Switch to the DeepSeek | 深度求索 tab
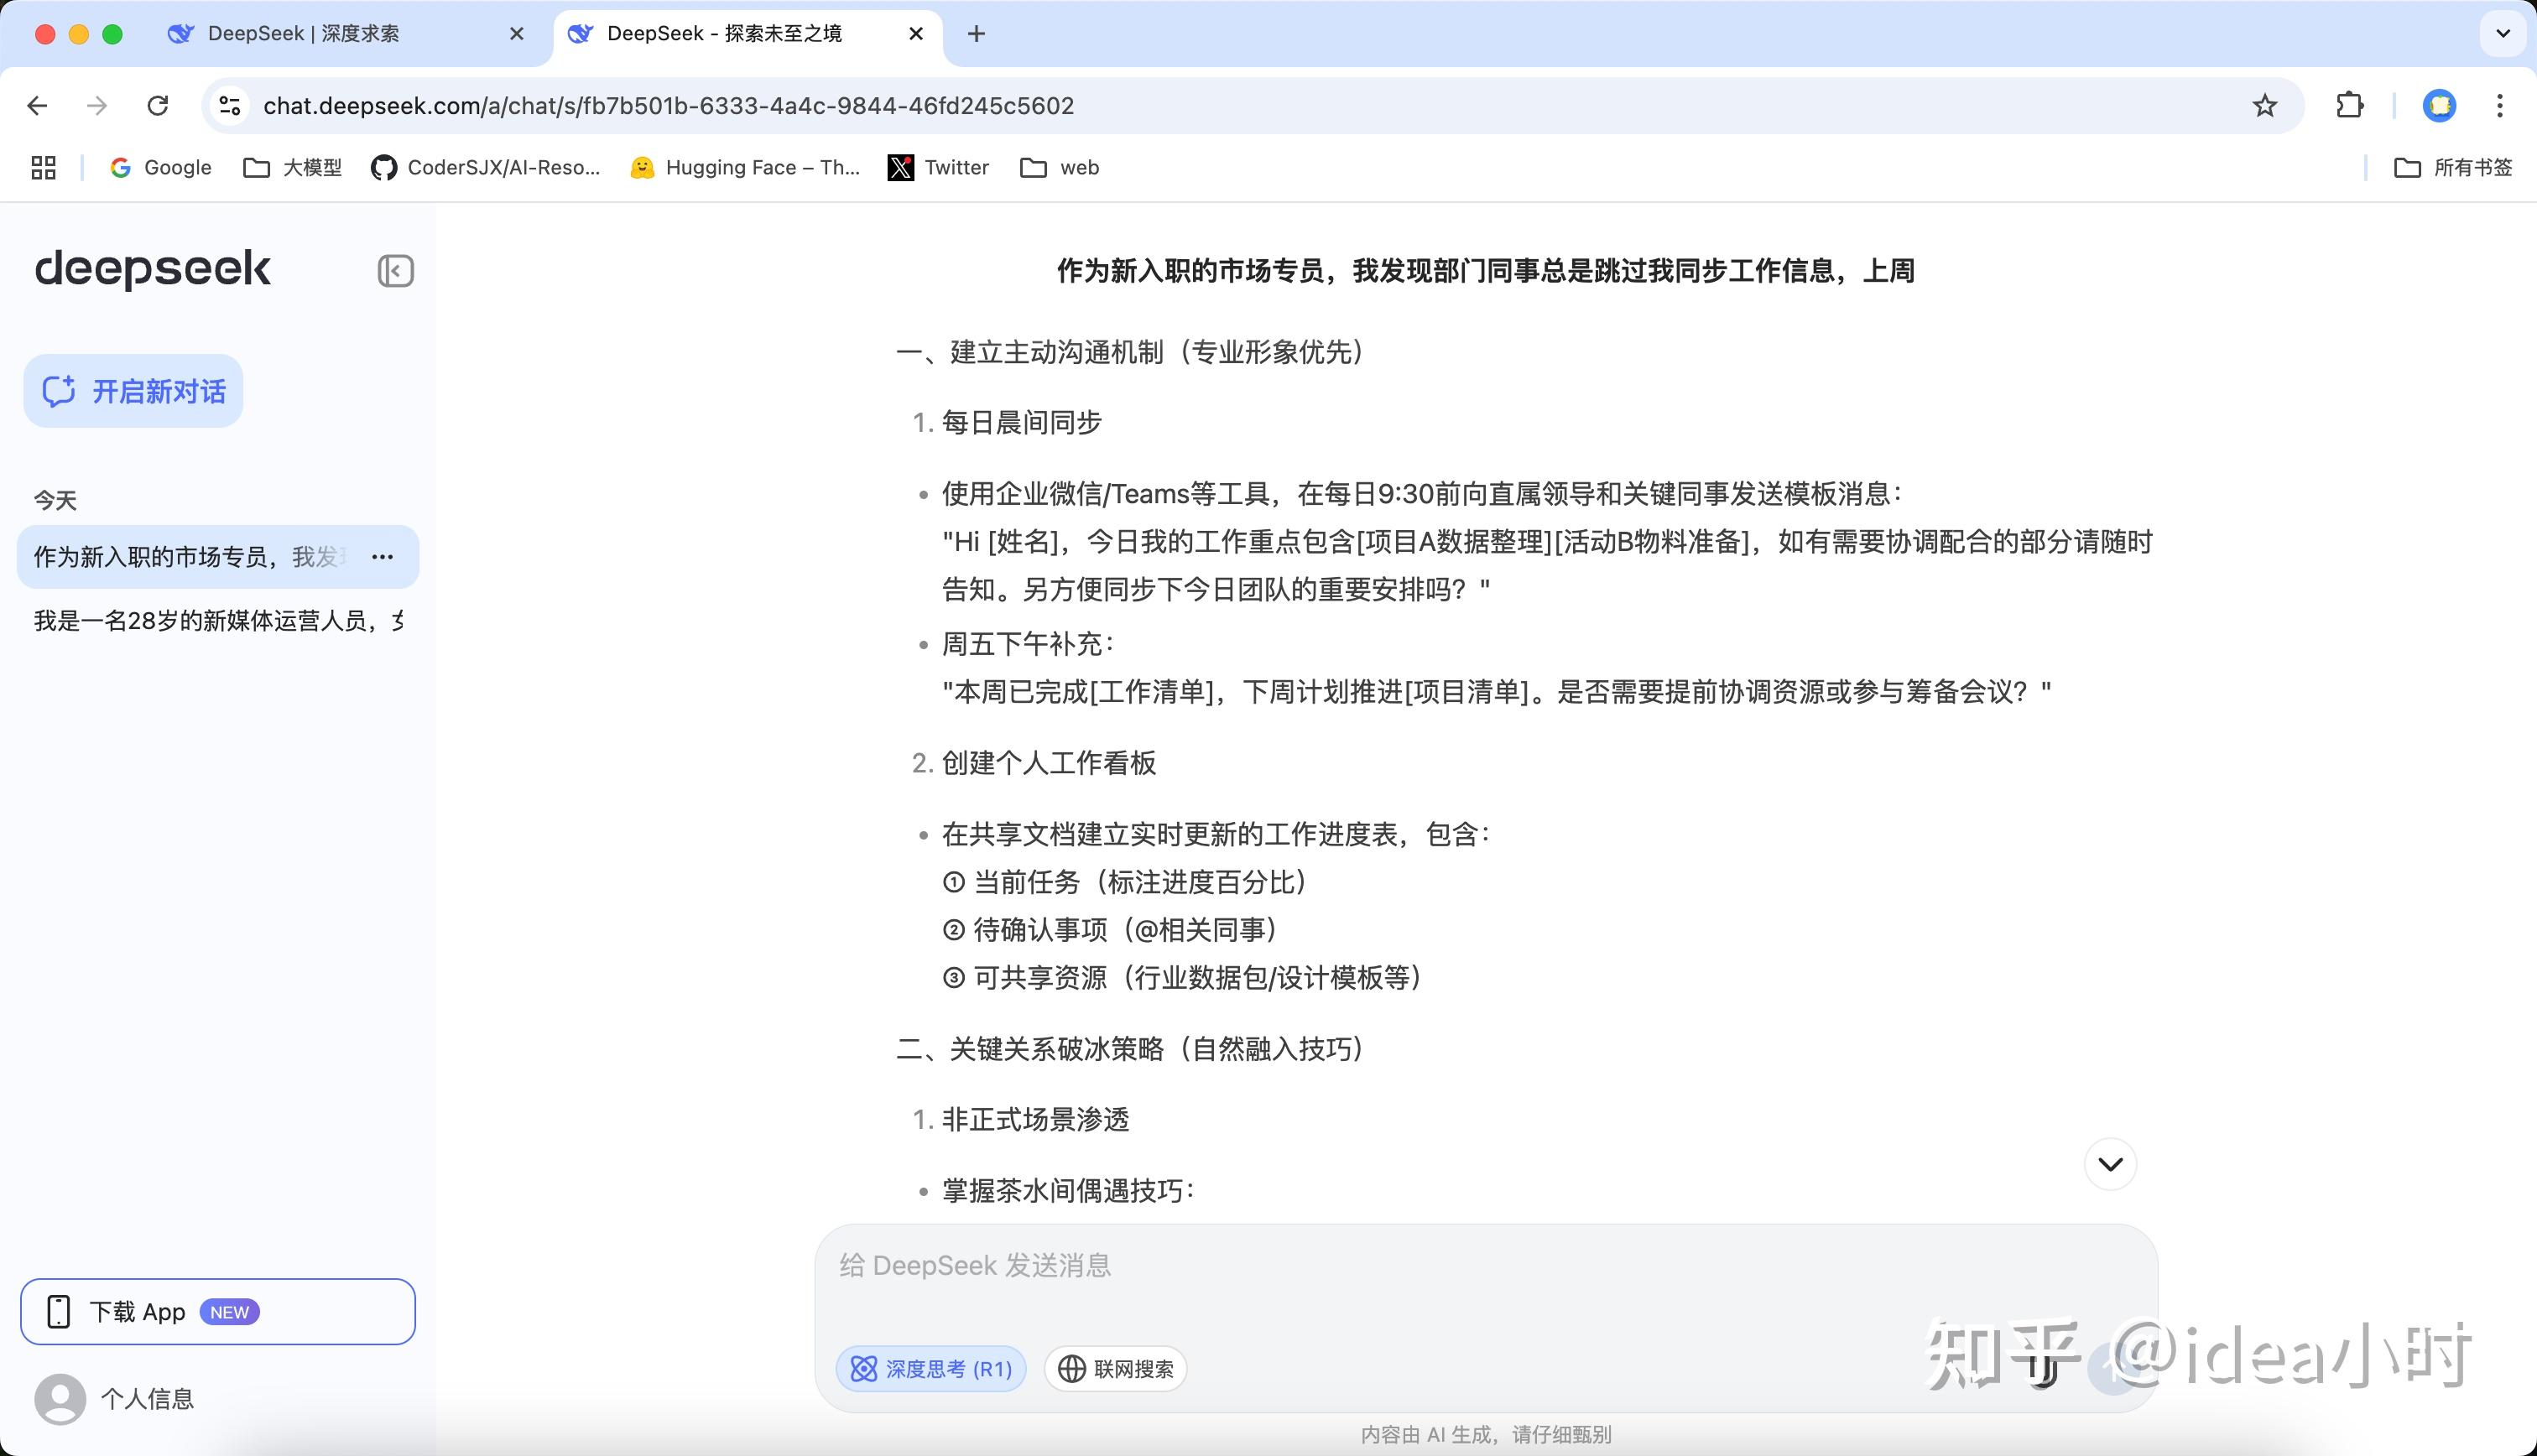 coord(303,34)
